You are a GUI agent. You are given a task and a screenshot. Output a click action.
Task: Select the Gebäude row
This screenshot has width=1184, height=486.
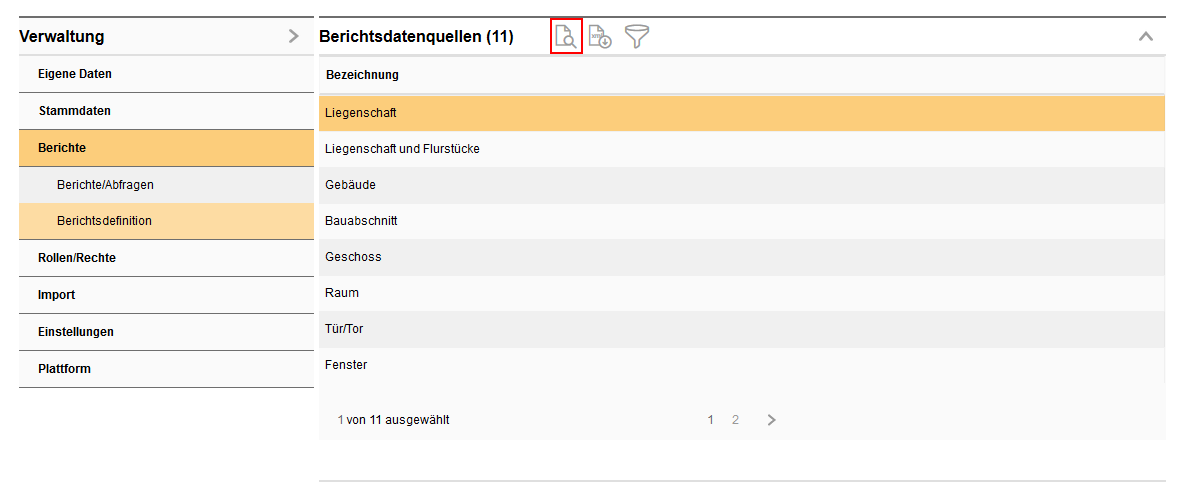tap(350, 185)
